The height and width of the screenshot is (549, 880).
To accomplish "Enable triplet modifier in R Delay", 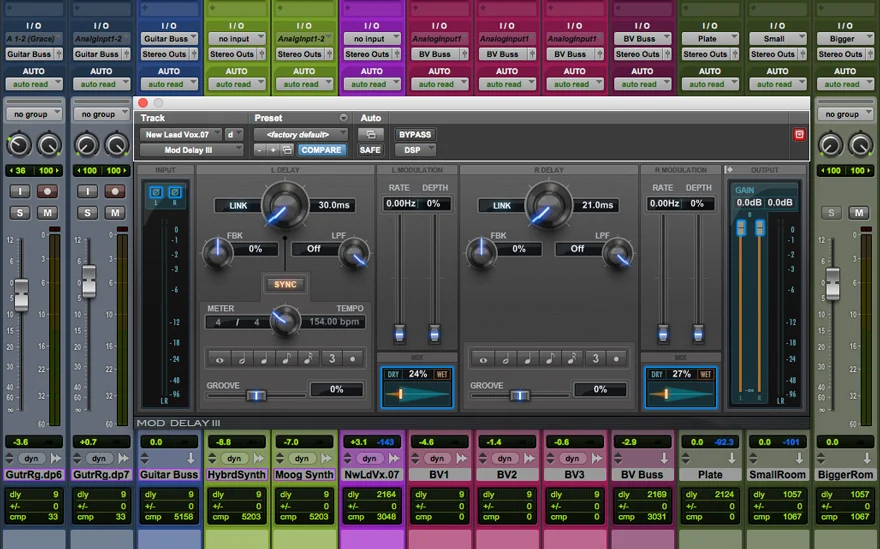I will click(x=595, y=359).
